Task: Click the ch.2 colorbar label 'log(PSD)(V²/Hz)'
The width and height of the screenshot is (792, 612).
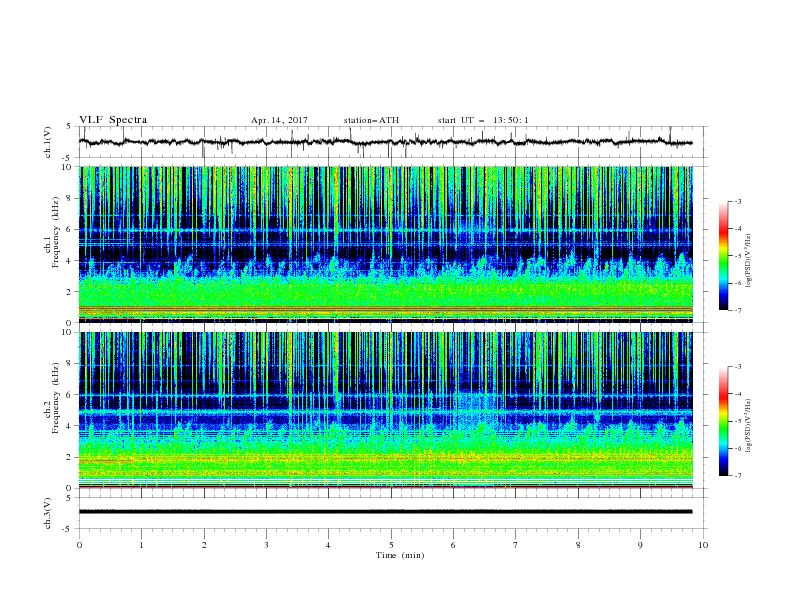Action: (749, 426)
